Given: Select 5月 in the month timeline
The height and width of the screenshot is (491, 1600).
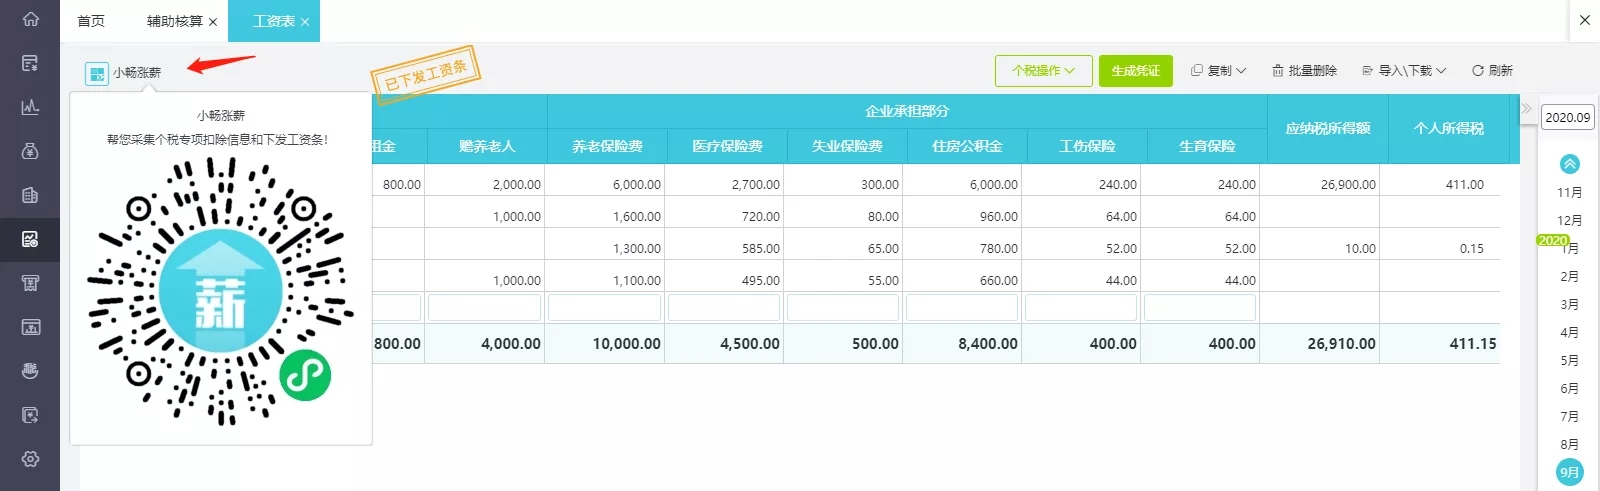Looking at the screenshot, I should pyautogui.click(x=1569, y=361).
